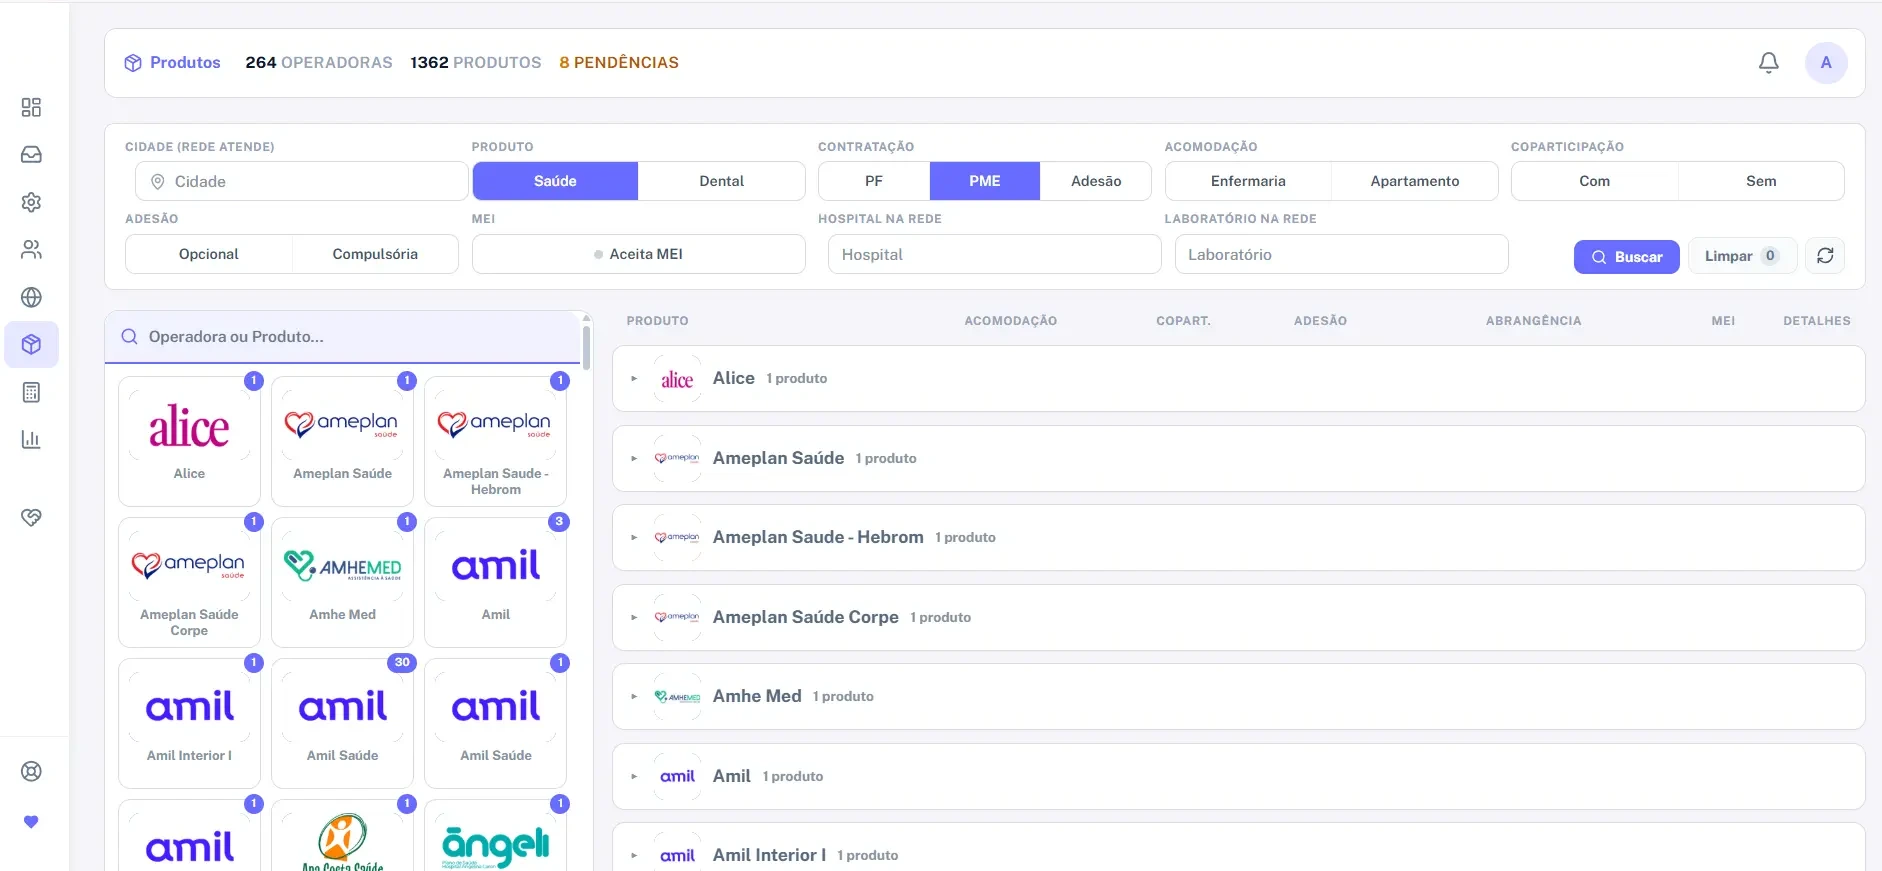1882x871 pixels.
Task: Click the Laboratório input field
Action: (1341, 254)
